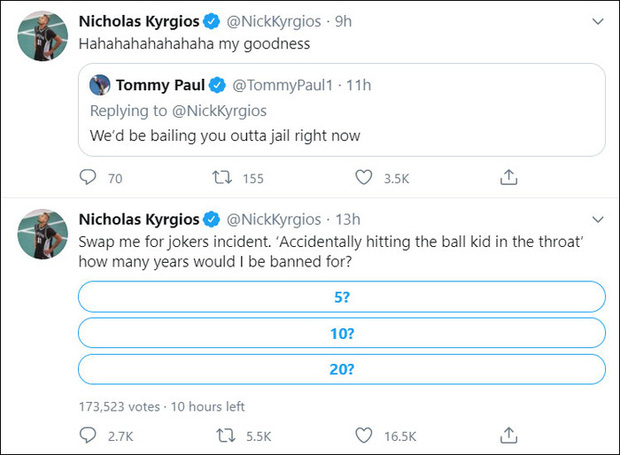620x455 pixels.
Task: Open Nicholas Kyrgios profile picture on top tweet
Action: [43, 36]
